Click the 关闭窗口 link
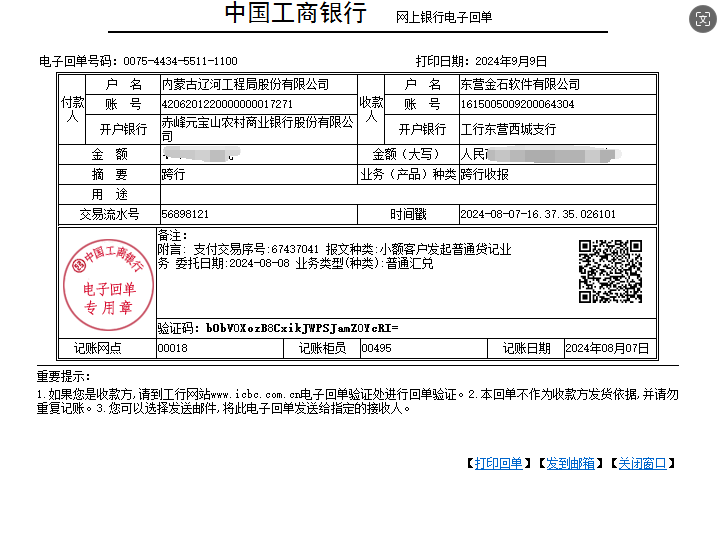The height and width of the screenshot is (545, 724). click(642, 463)
